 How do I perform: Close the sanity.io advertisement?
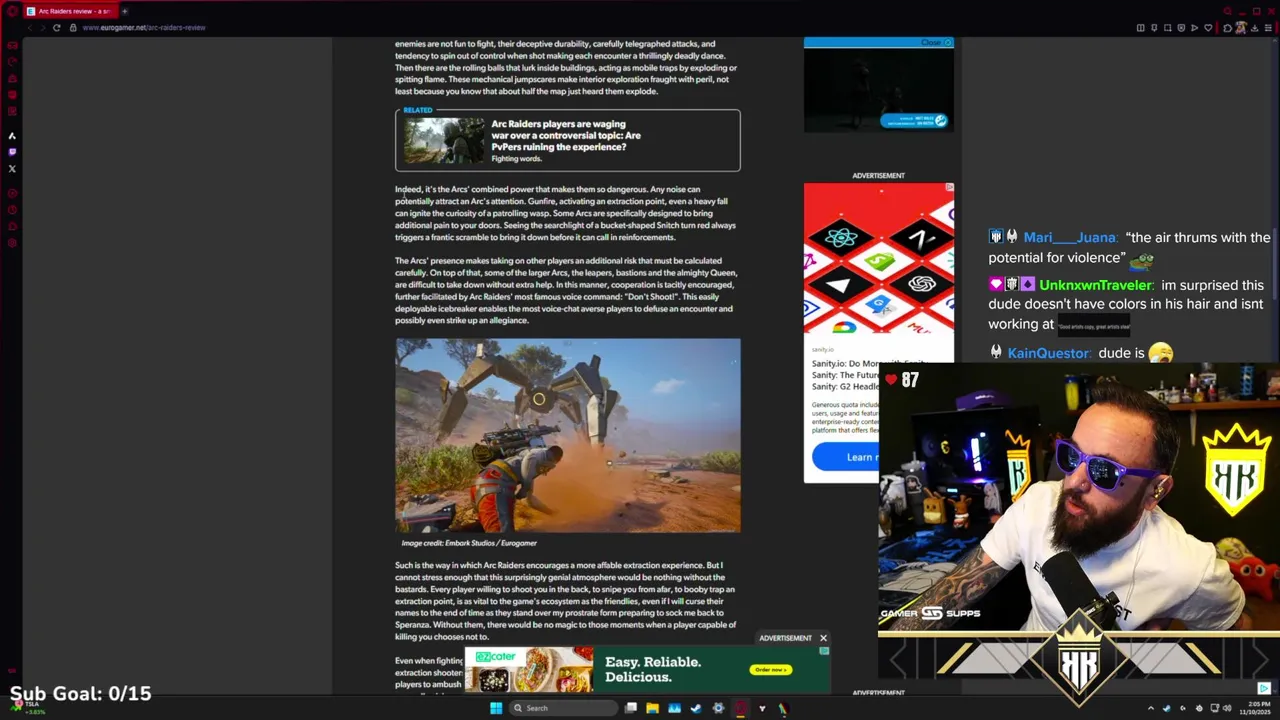coord(949,187)
